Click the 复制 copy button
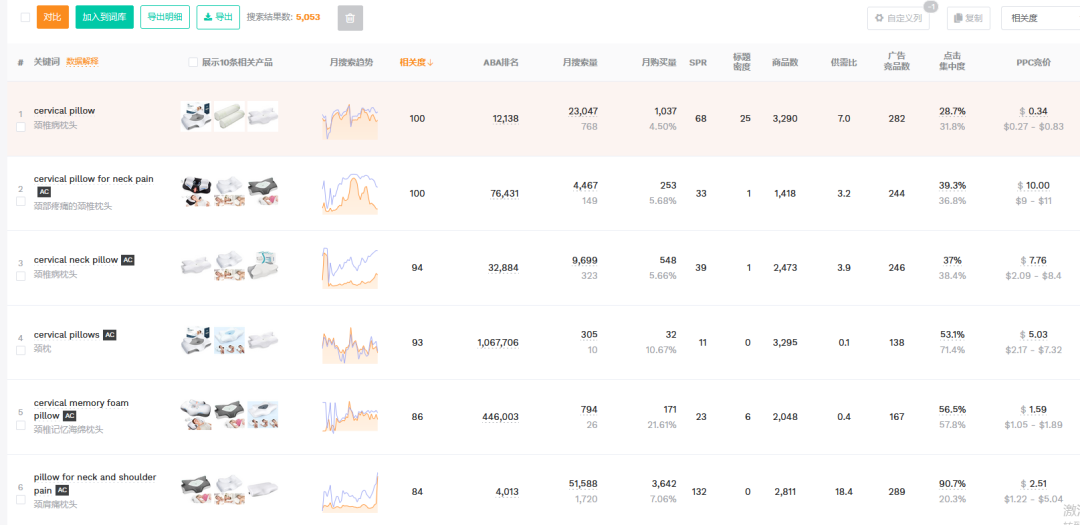The width and height of the screenshot is (1080, 525). 969,17
